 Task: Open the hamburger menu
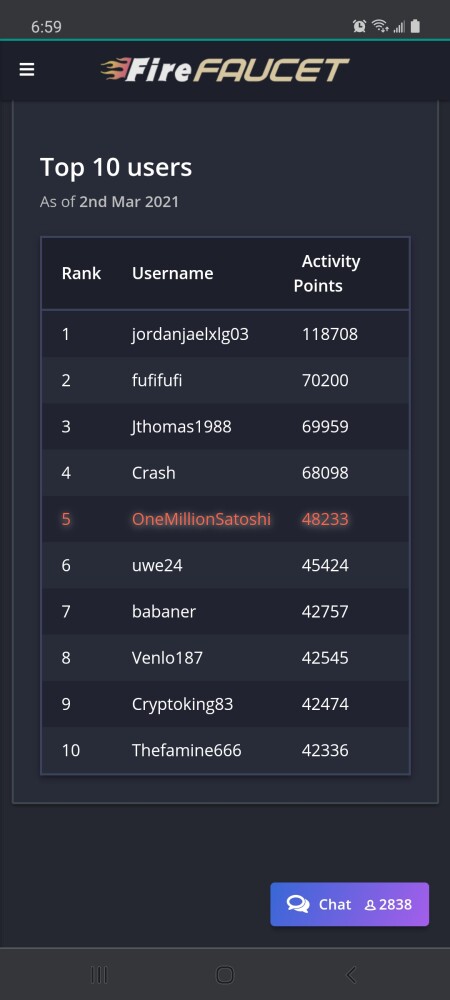coord(27,70)
